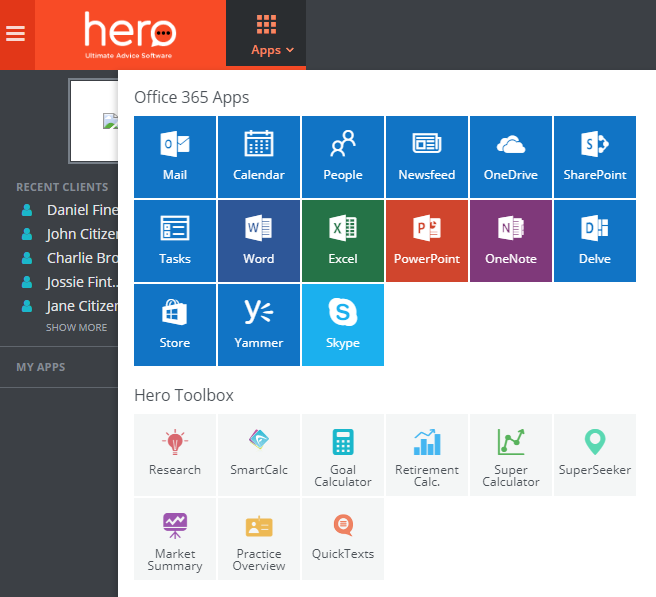Open the Research tool
The image size is (656, 597).
(175, 455)
